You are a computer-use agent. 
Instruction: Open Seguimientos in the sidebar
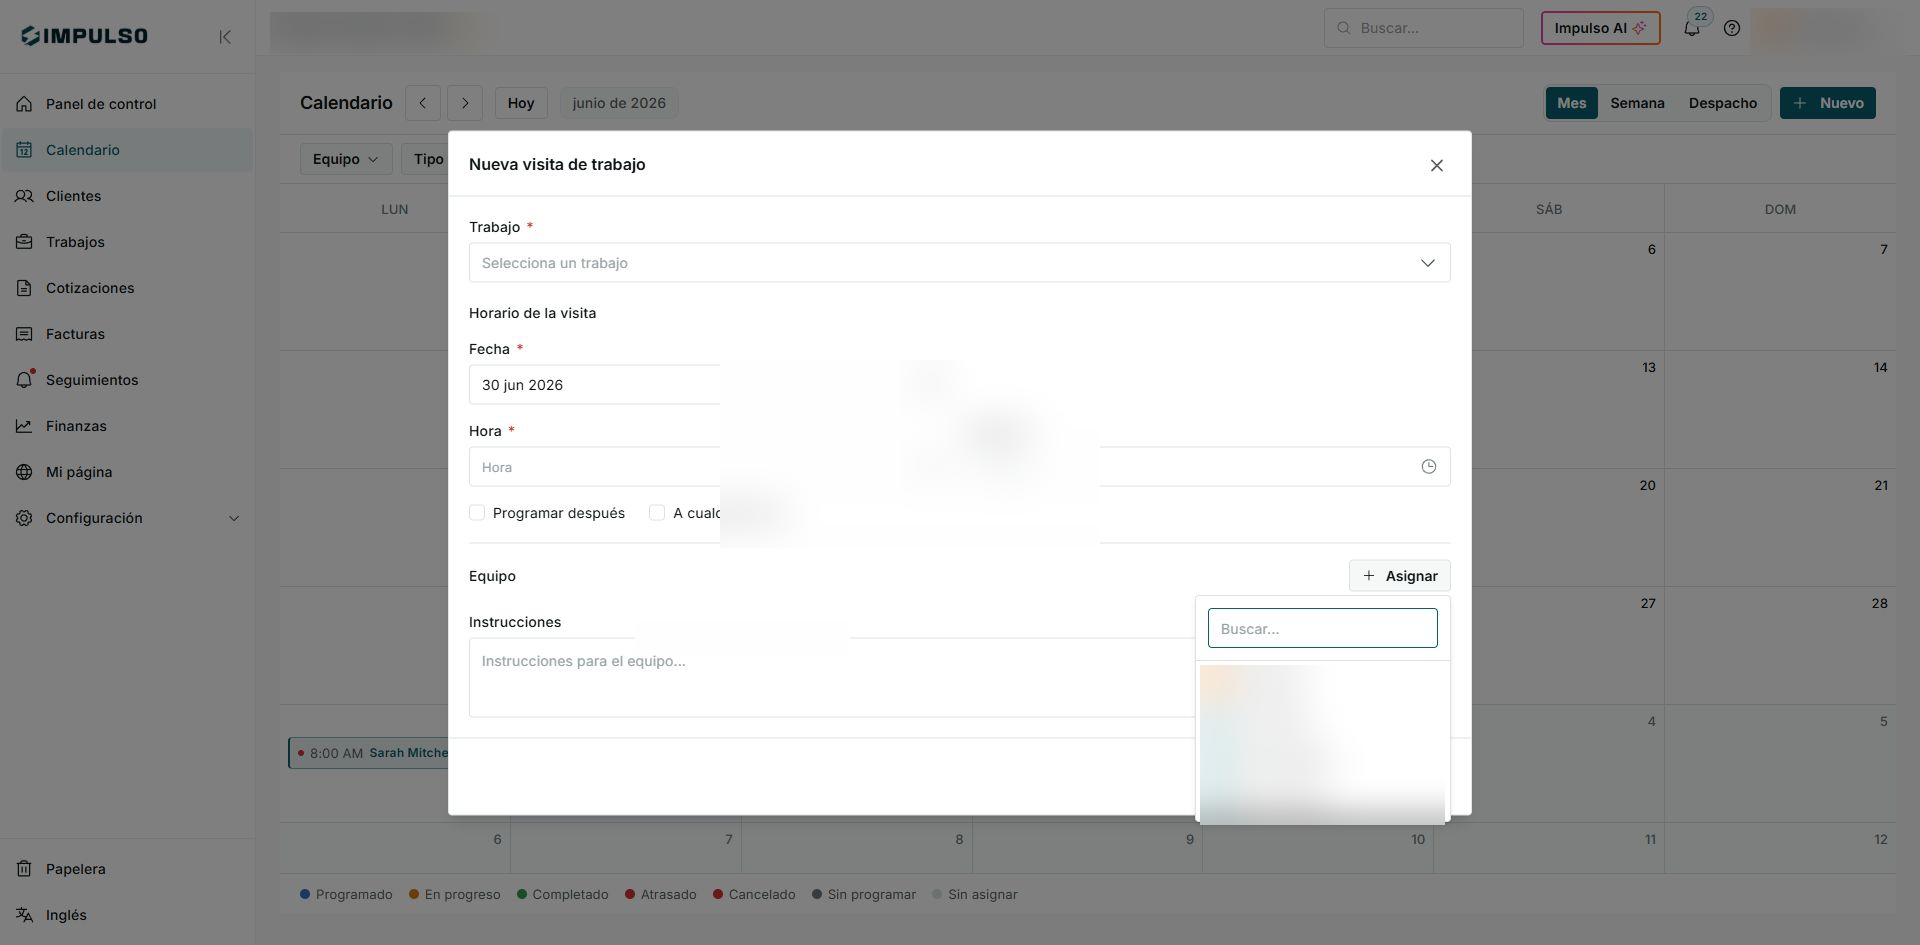127,380
